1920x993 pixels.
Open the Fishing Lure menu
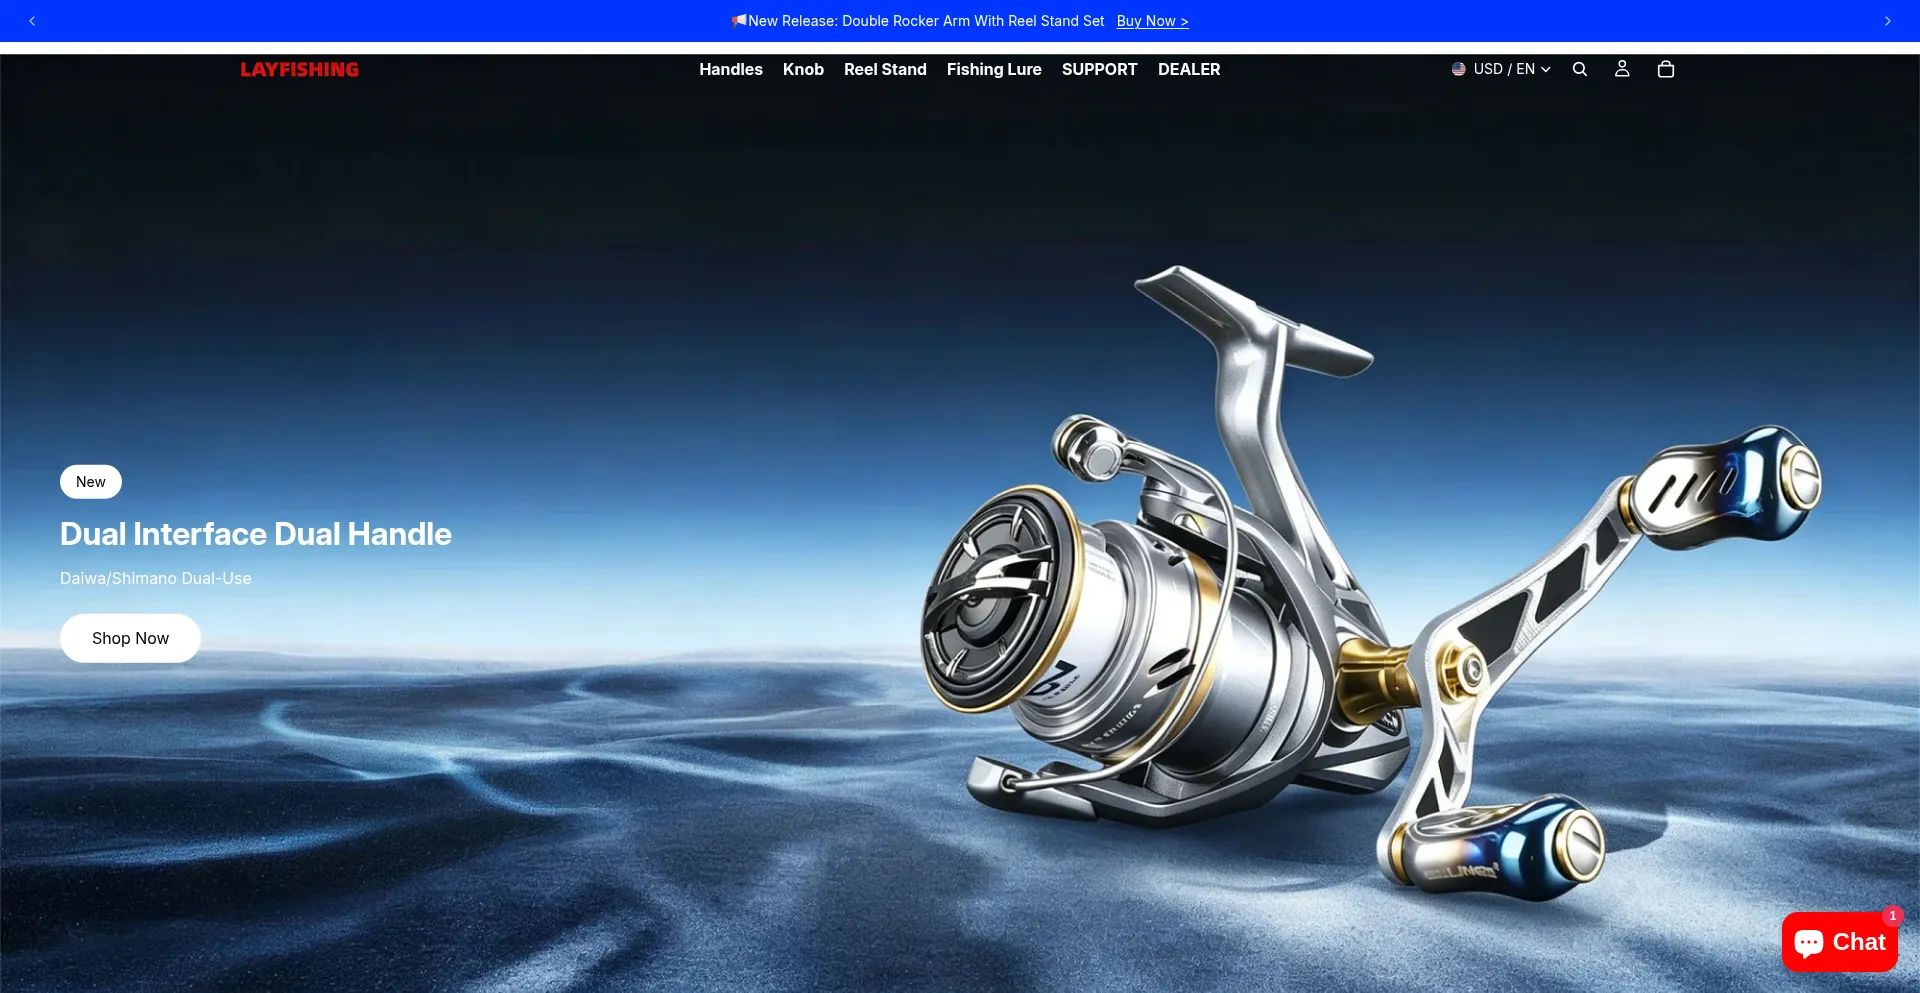coord(994,69)
